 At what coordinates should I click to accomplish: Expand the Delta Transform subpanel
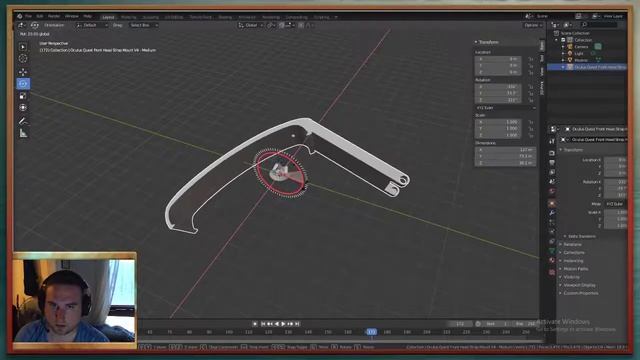[581, 236]
